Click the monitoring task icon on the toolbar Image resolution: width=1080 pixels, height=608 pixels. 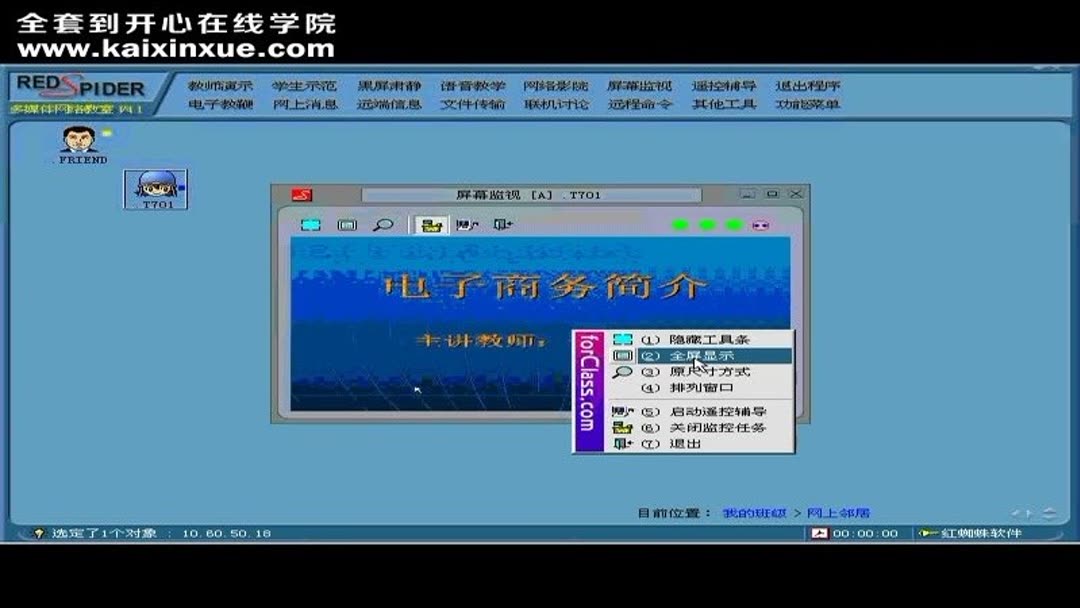pyautogui.click(x=430, y=226)
